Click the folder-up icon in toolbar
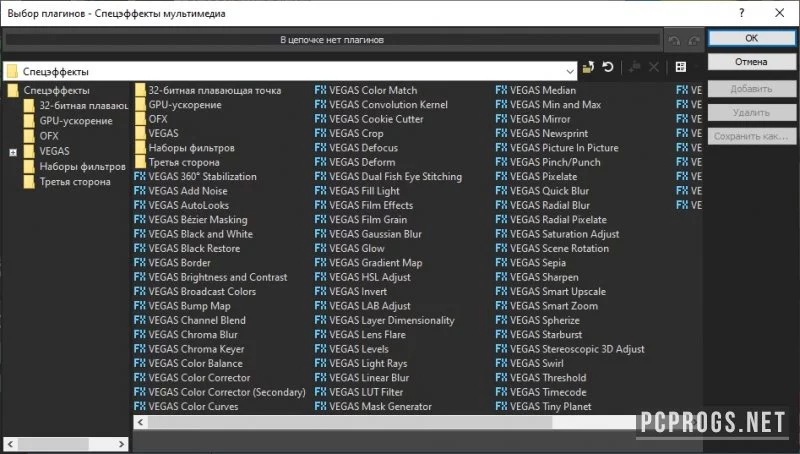800x454 pixels. pos(588,67)
